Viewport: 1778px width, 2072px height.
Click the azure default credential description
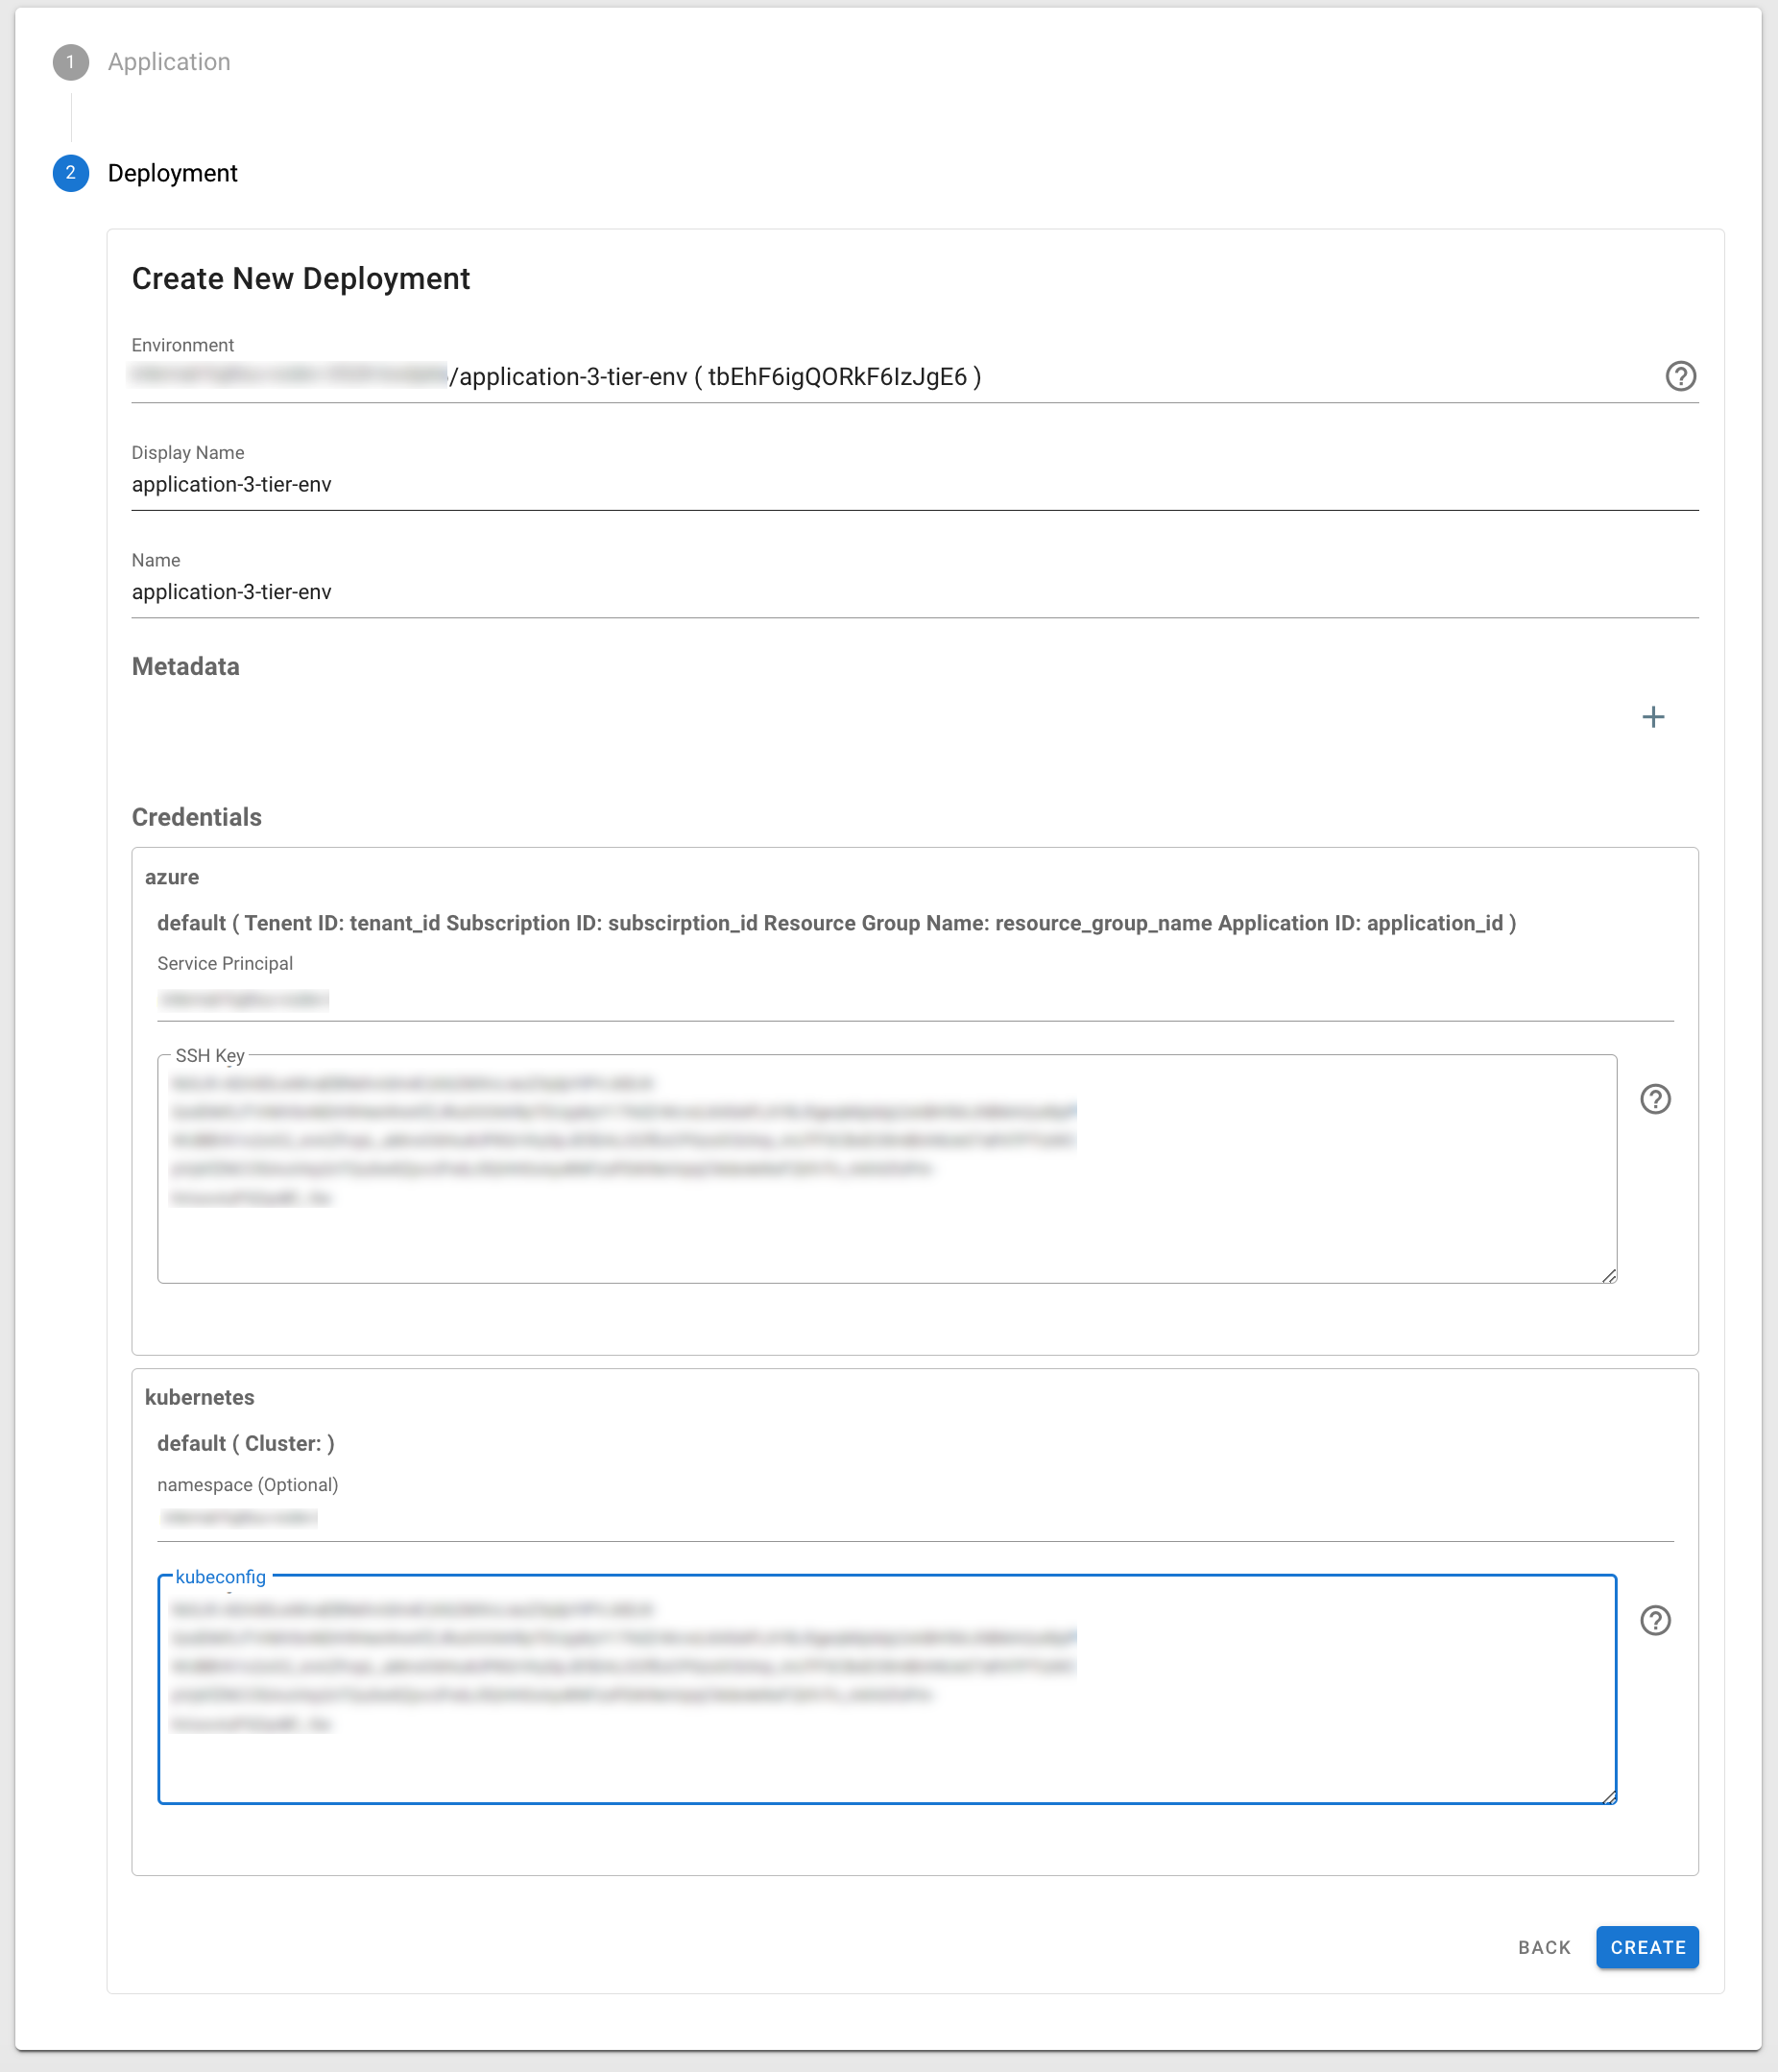pyautogui.click(x=836, y=923)
